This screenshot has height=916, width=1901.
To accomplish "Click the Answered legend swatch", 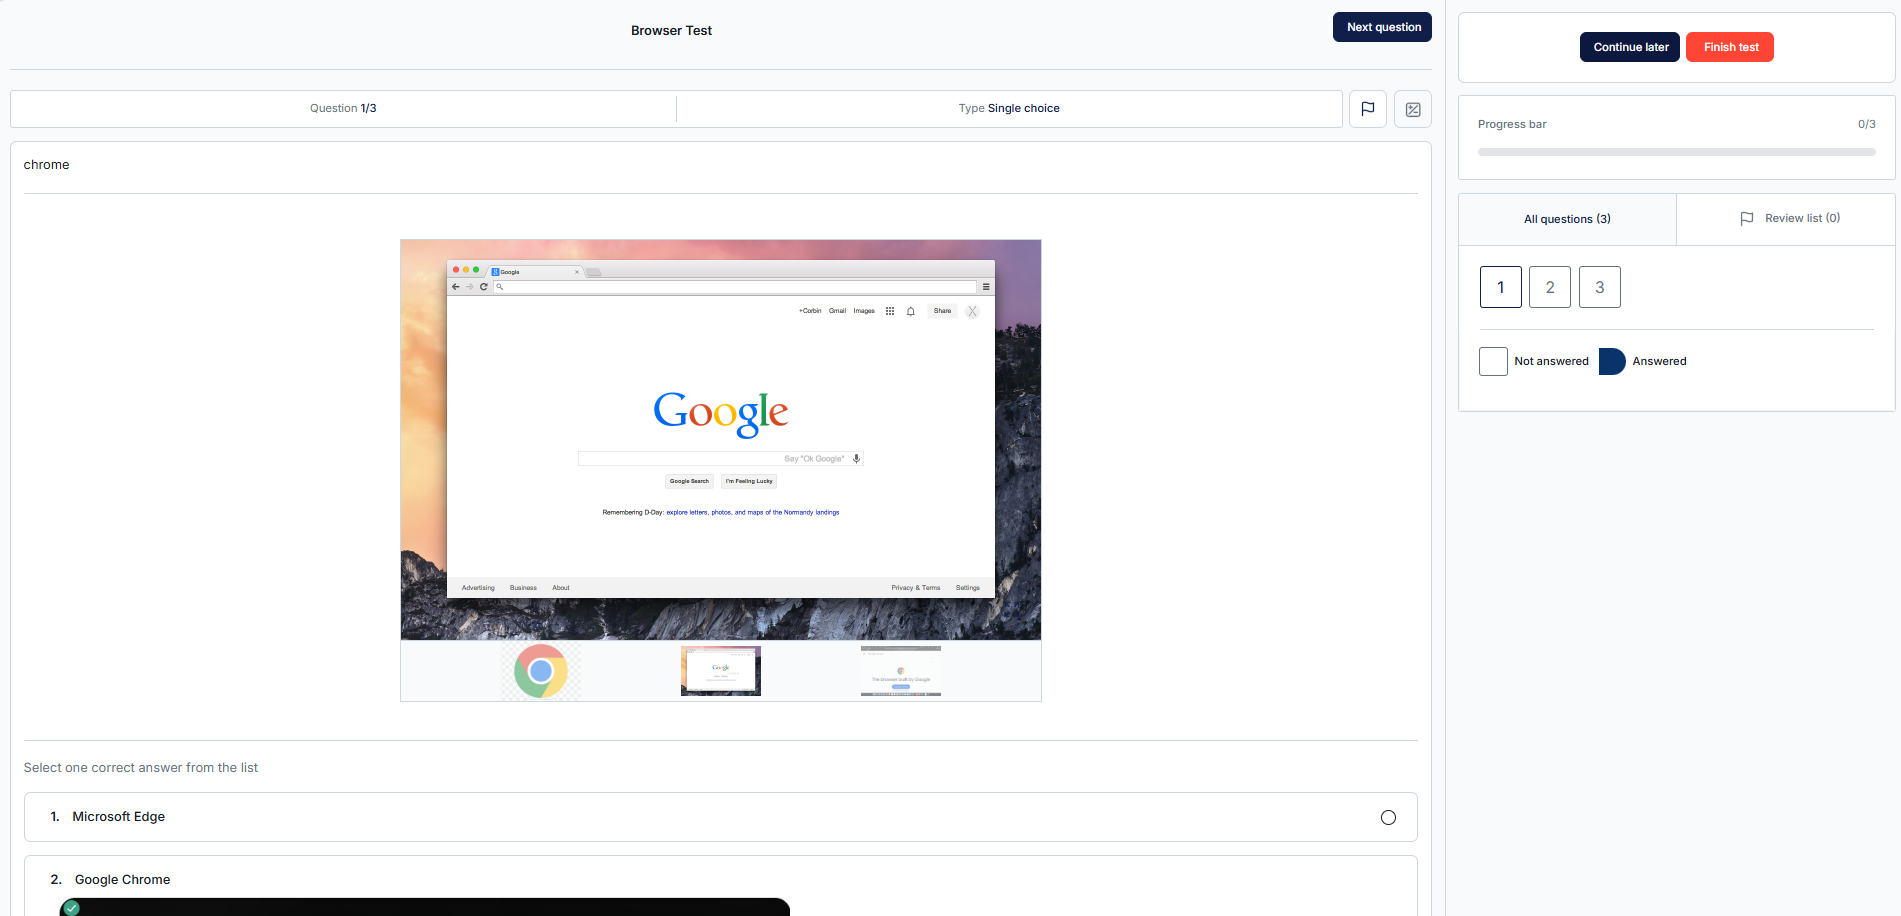I will [x=1612, y=361].
